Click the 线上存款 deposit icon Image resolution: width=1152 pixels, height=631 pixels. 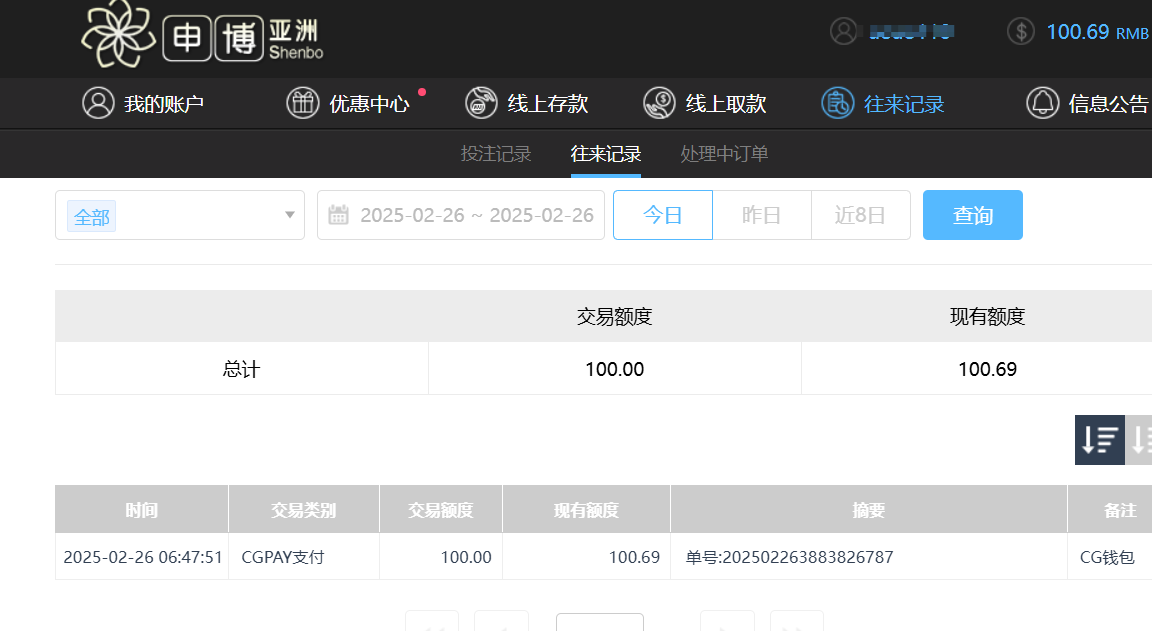[481, 103]
